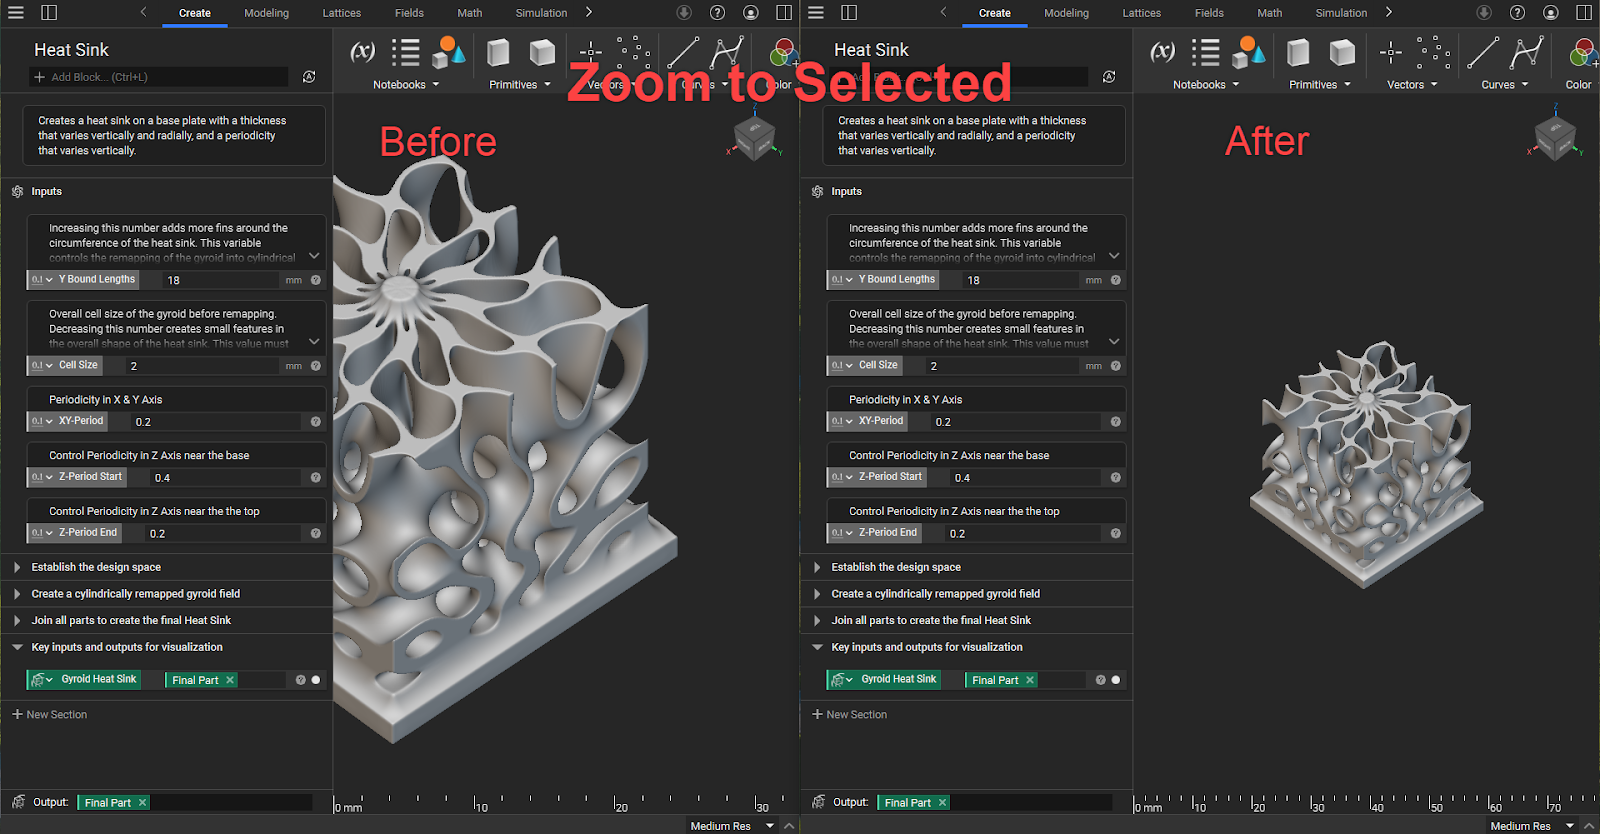Viewport: 1600px width, 834px height.
Task: Open Simulation tab in After window
Action: [x=1340, y=13]
